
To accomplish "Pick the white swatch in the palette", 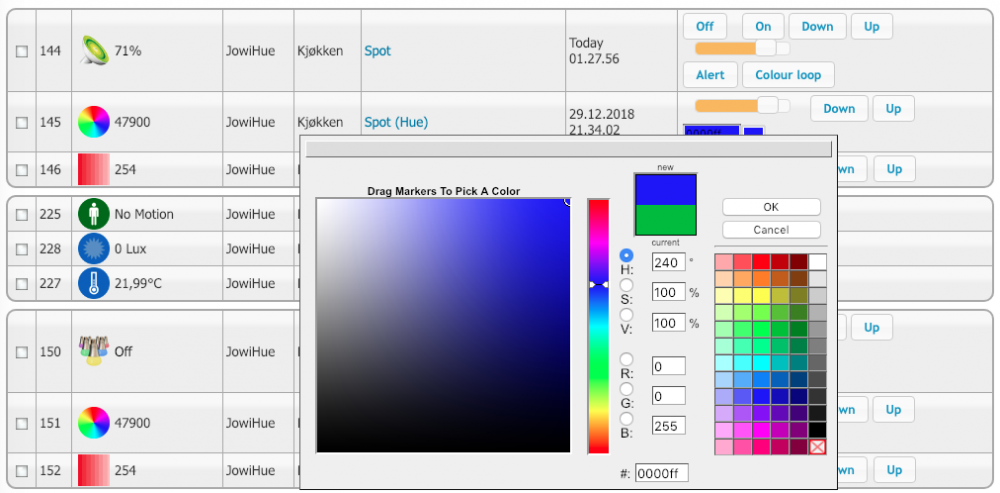I will click(817, 262).
